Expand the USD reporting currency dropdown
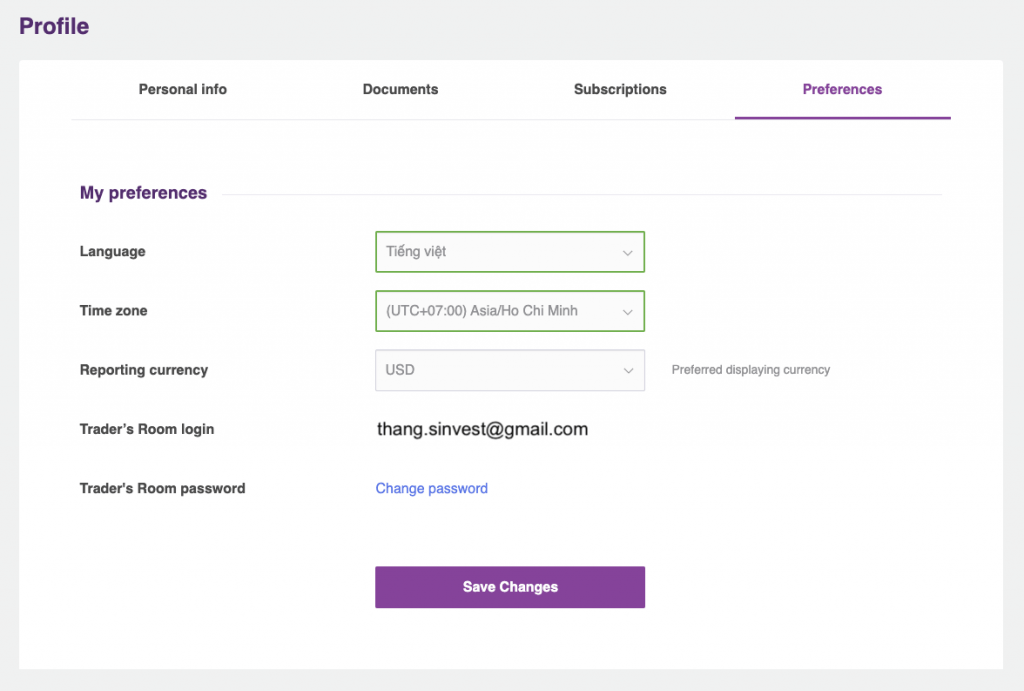 (x=510, y=370)
